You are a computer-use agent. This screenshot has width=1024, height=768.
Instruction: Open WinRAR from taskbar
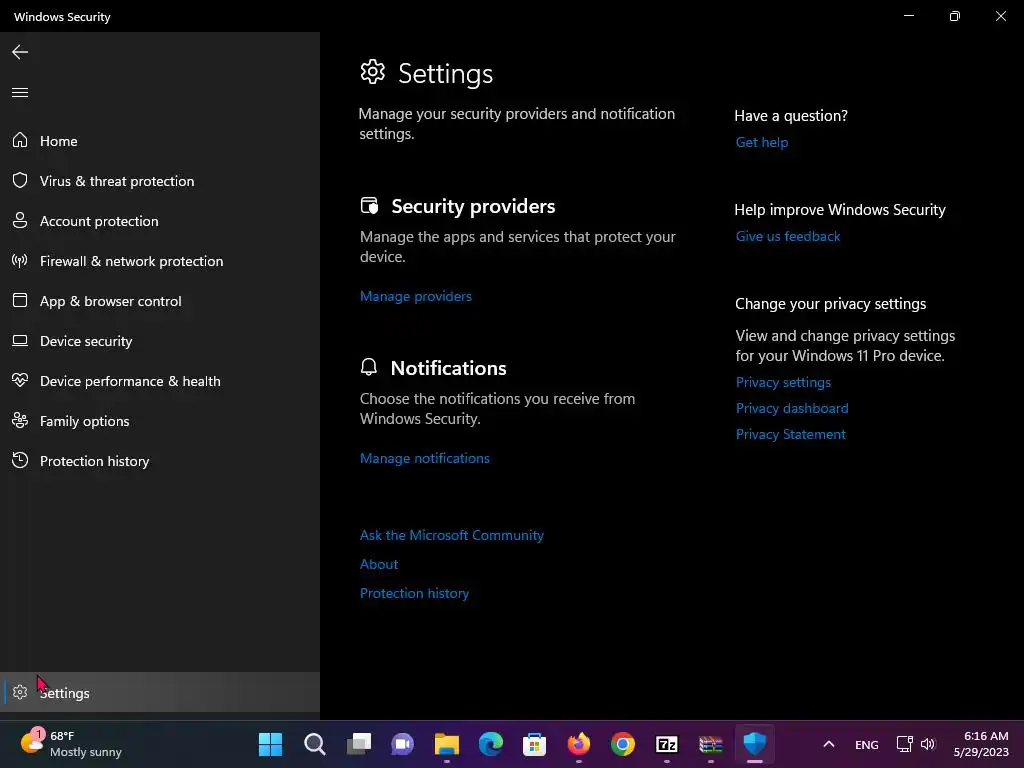pyautogui.click(x=711, y=744)
